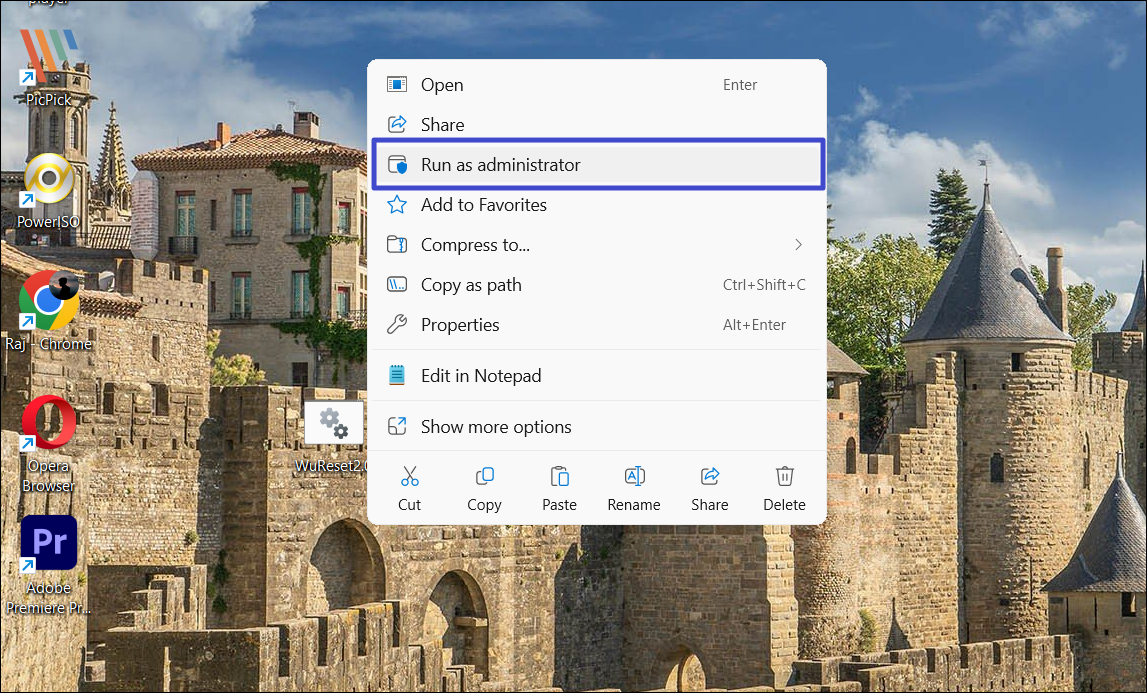Click the Paste clipboard icon
1147x693 pixels.
pos(559,476)
